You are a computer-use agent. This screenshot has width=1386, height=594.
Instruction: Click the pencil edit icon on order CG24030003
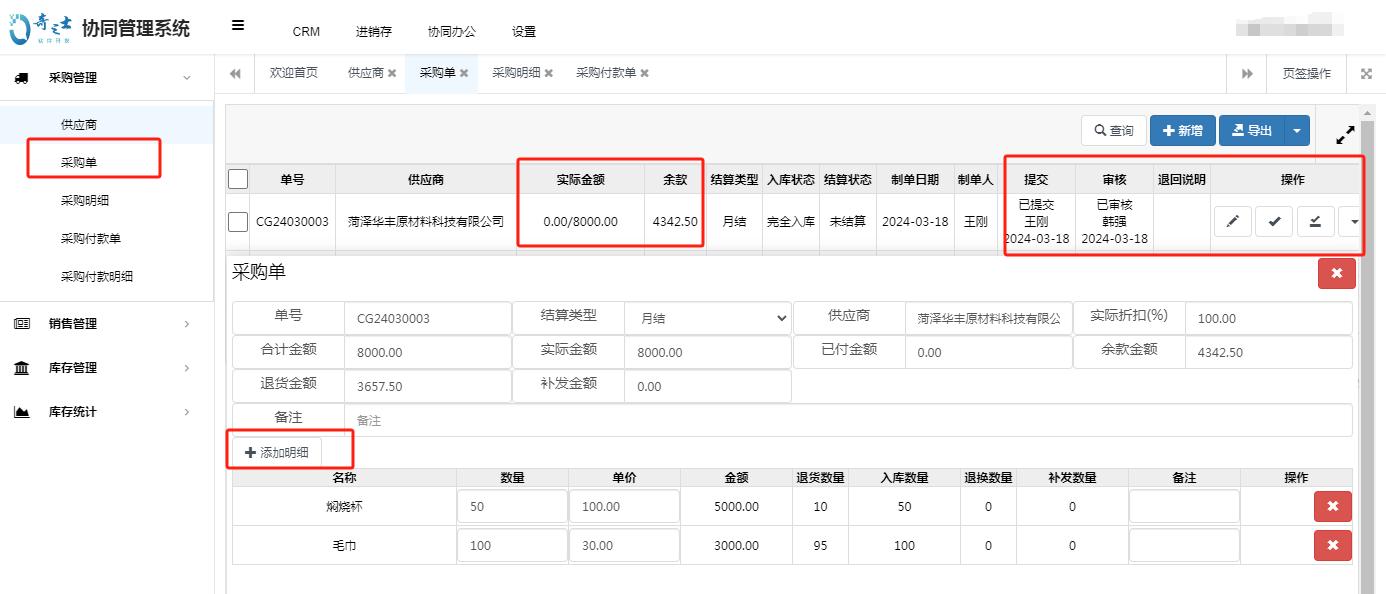tap(1232, 221)
